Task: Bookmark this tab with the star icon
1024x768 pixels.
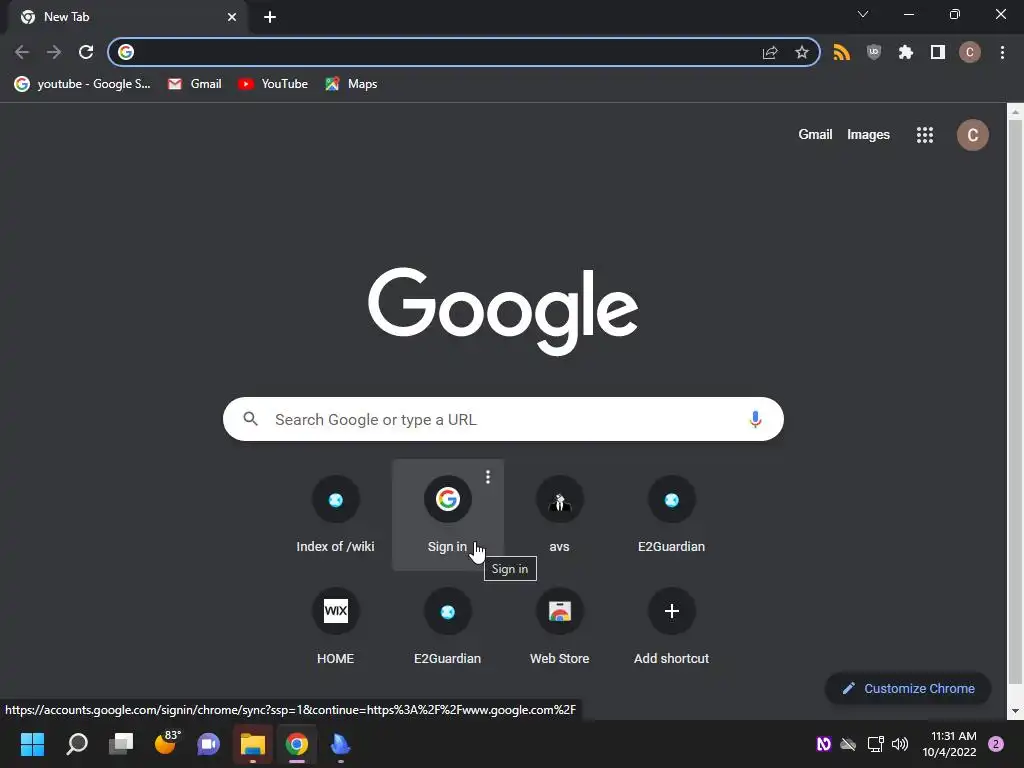Action: click(802, 52)
